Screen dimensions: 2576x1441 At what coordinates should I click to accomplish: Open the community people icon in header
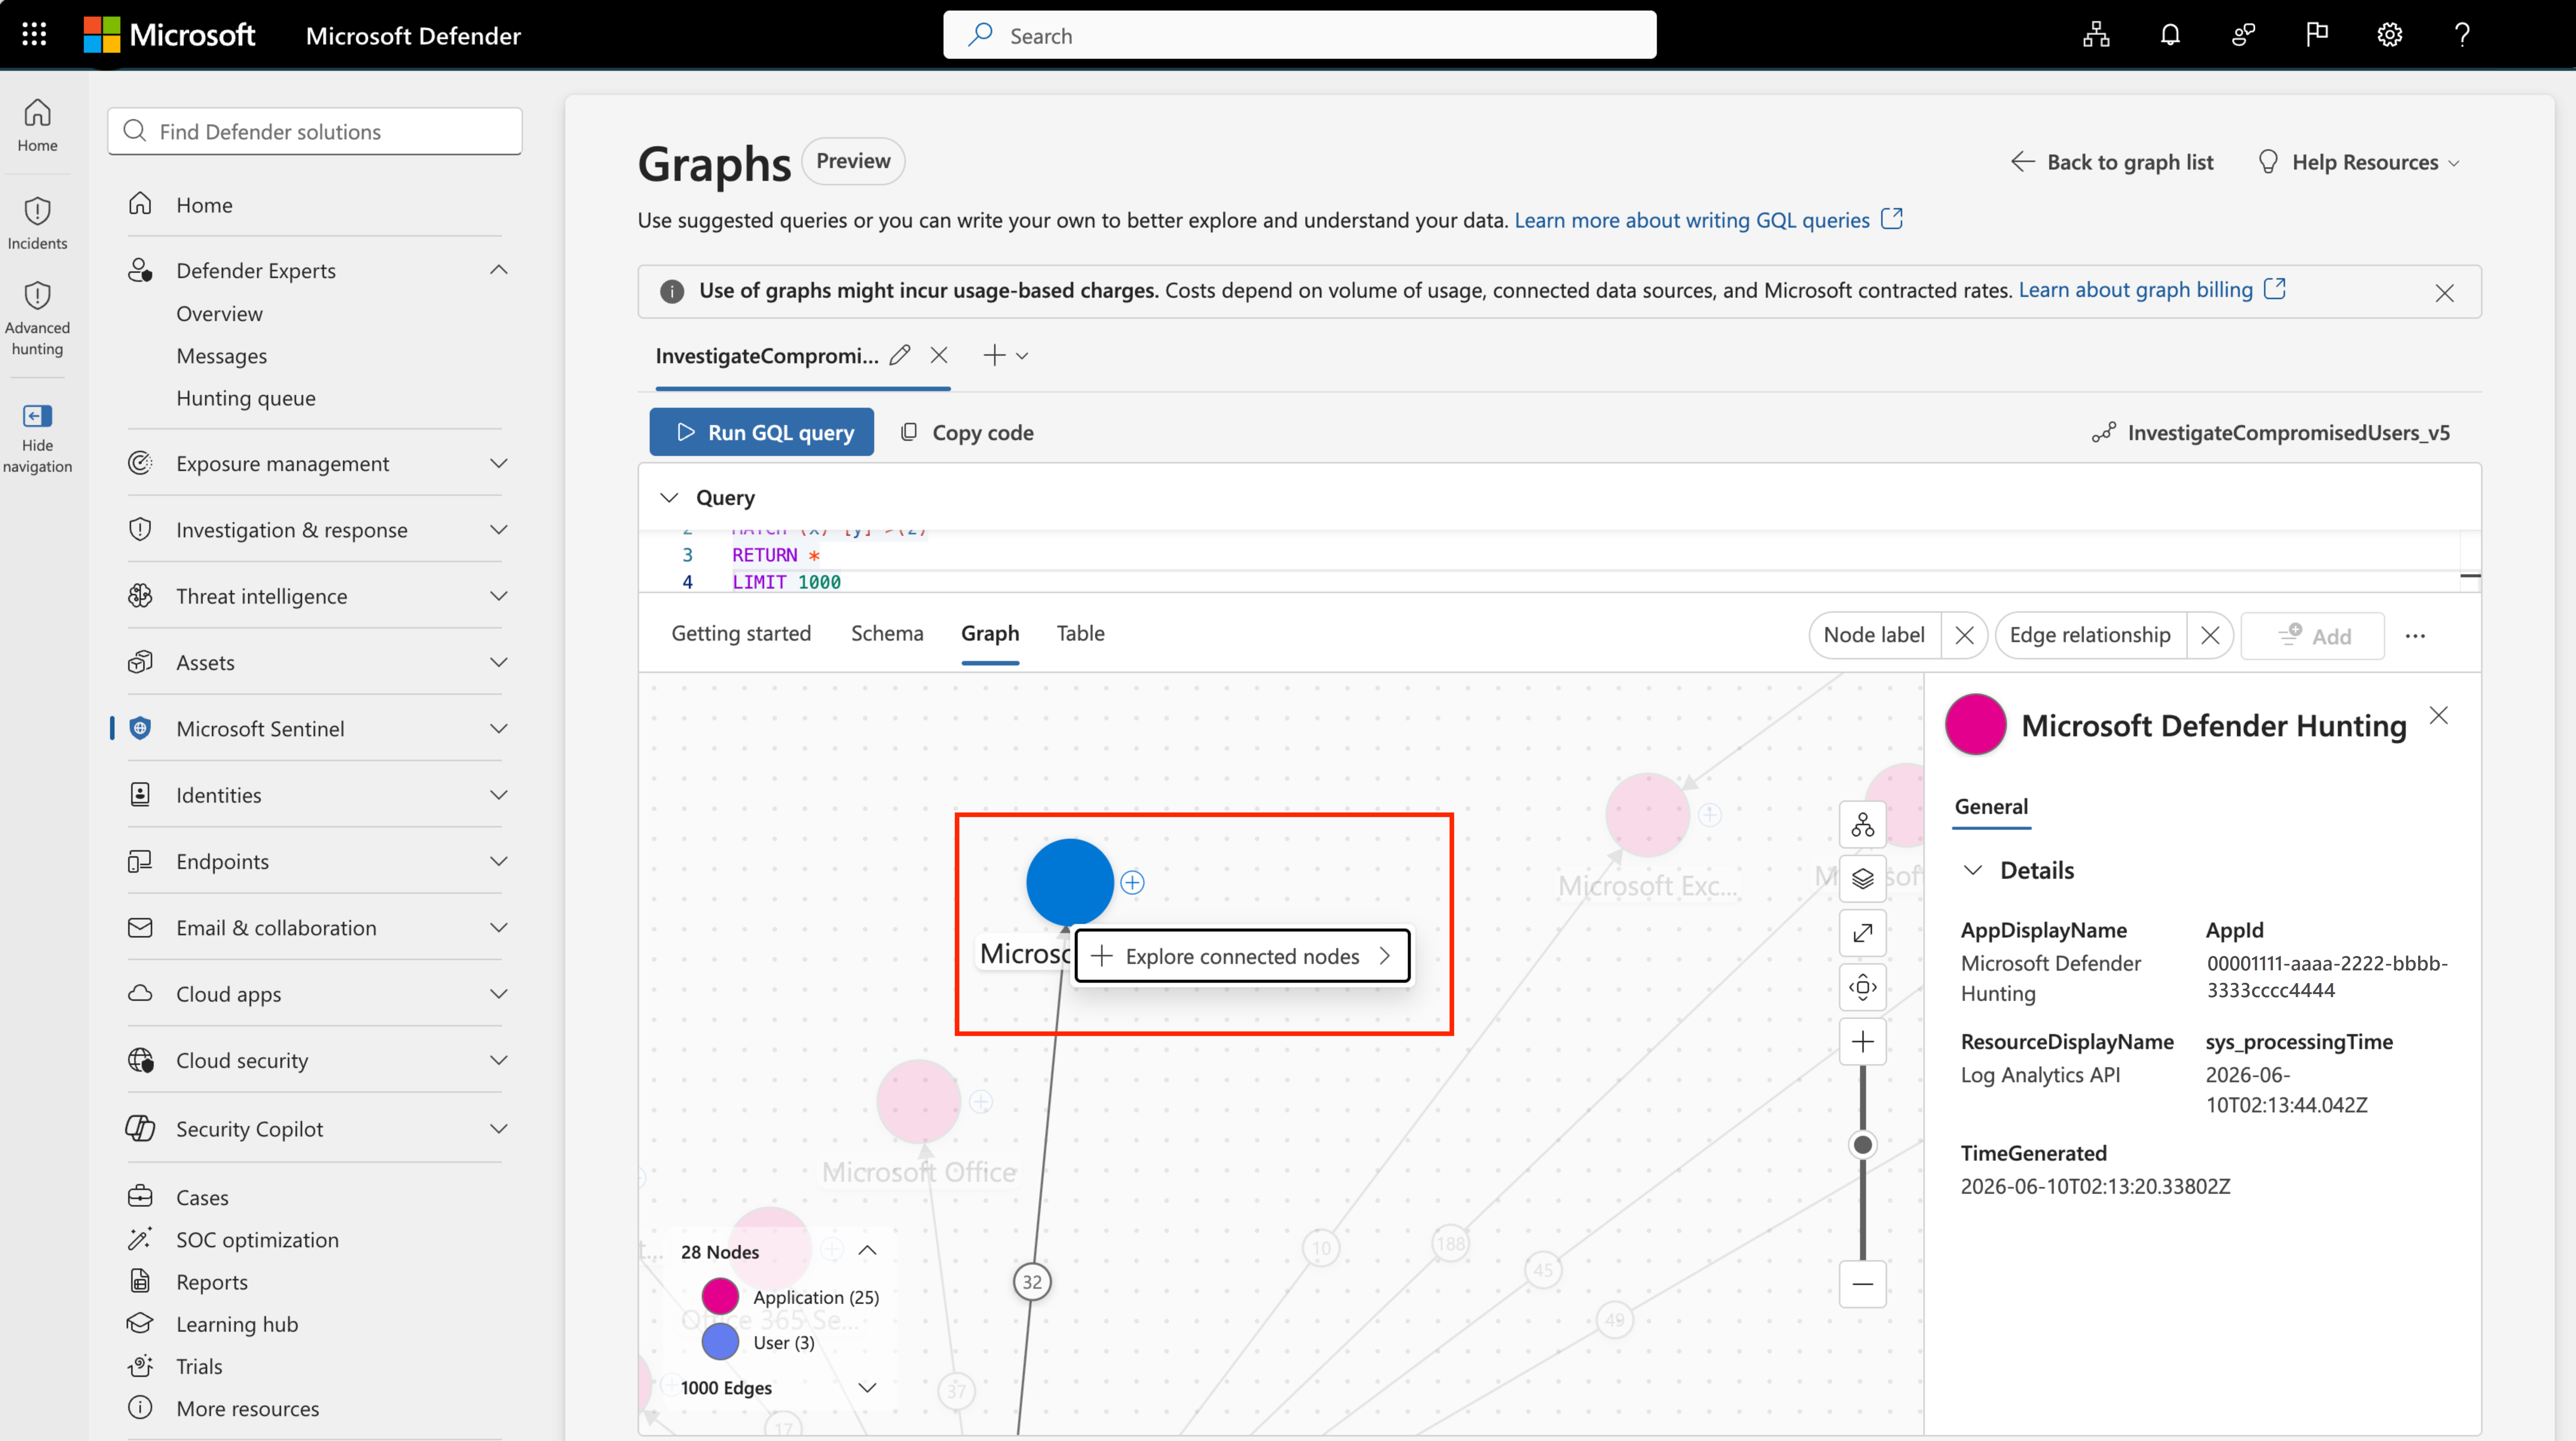2243,35
